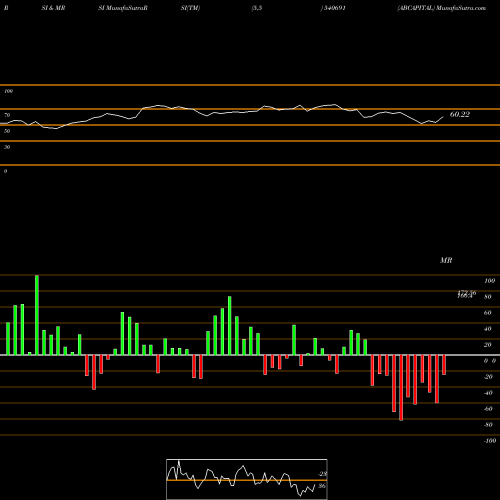Click the -60 label on MR axis

click(488, 409)
